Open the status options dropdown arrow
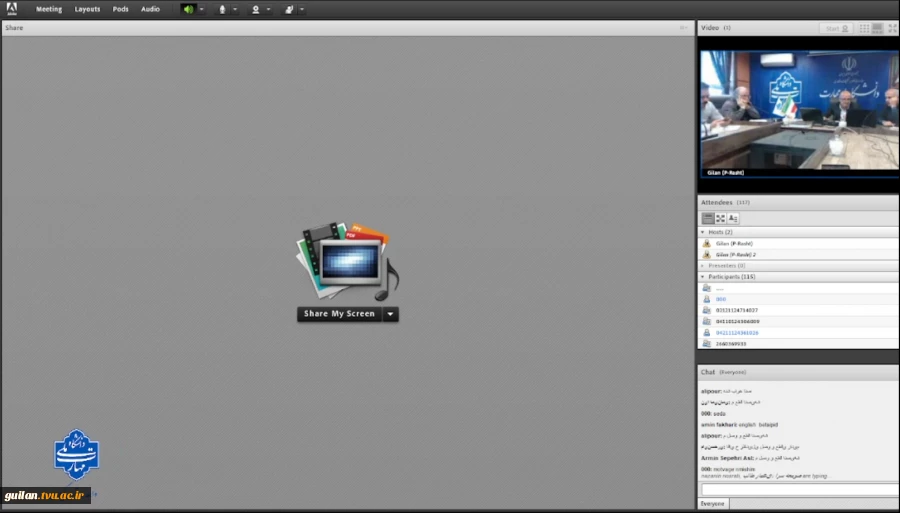The height and width of the screenshot is (513, 900). 302,9
